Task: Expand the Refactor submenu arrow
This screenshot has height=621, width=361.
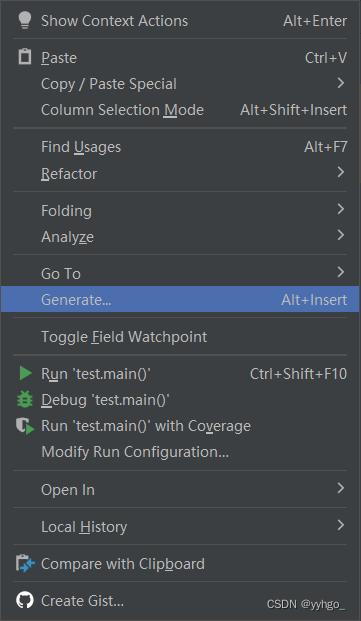Action: (x=341, y=172)
